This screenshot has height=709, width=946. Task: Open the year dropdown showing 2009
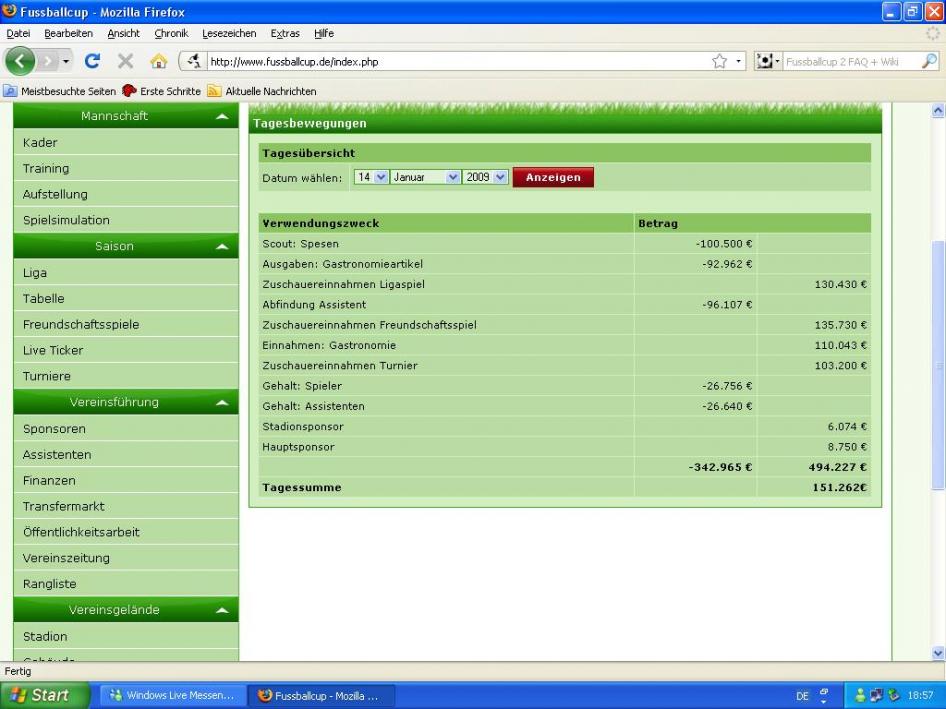click(486, 177)
